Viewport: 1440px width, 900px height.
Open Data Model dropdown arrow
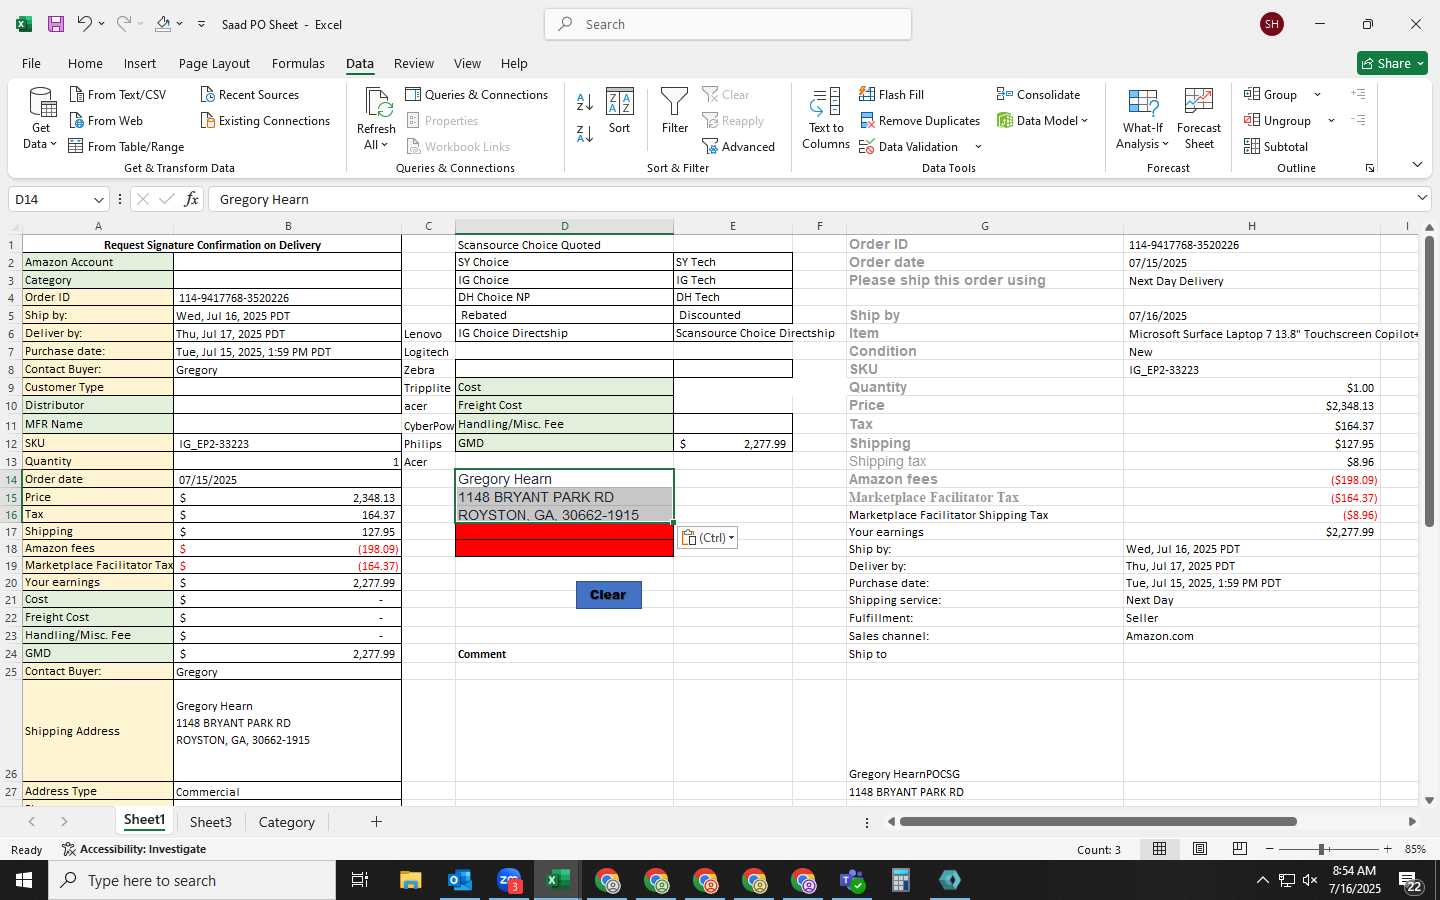point(1084,121)
